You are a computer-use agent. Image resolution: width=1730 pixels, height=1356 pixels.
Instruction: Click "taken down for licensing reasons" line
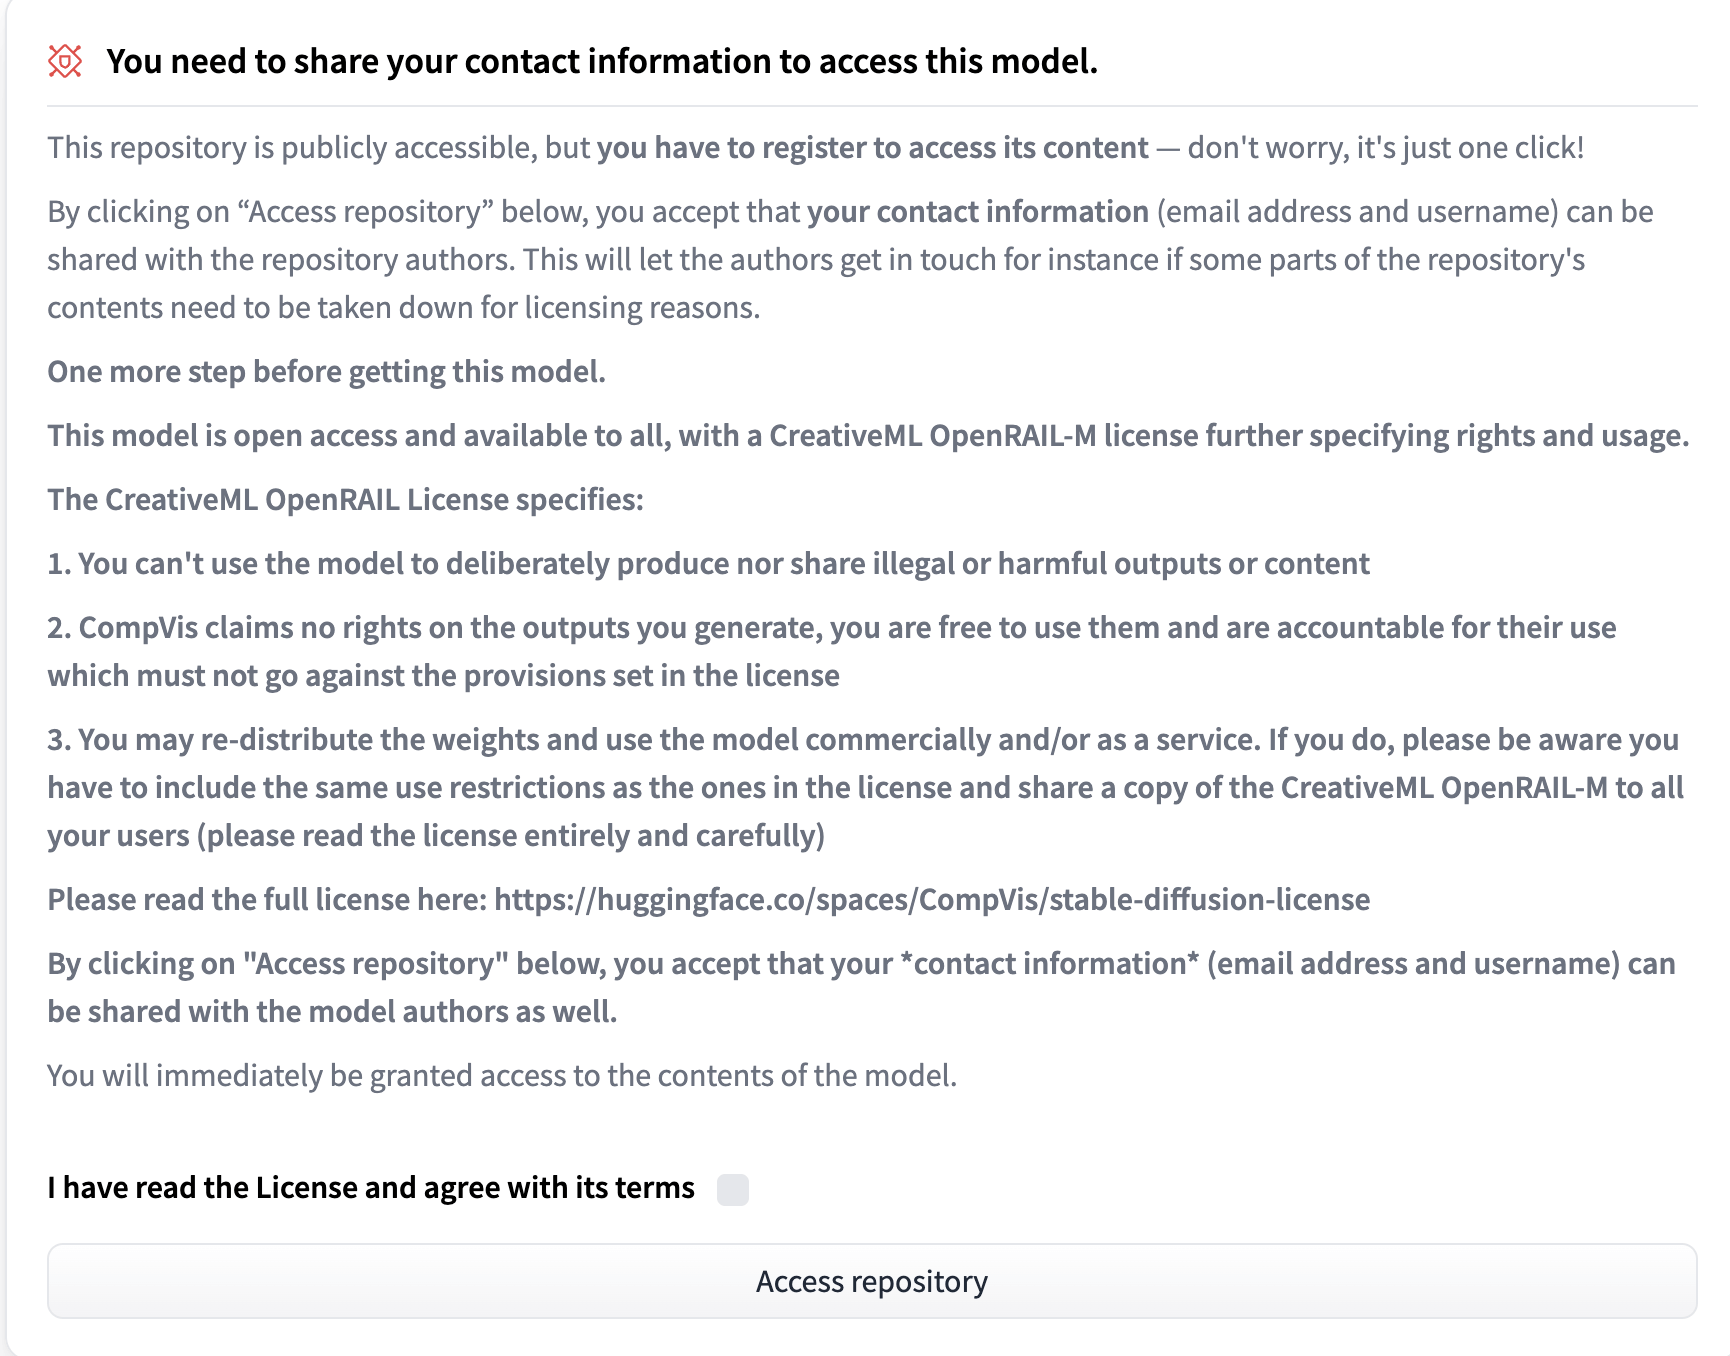403,308
